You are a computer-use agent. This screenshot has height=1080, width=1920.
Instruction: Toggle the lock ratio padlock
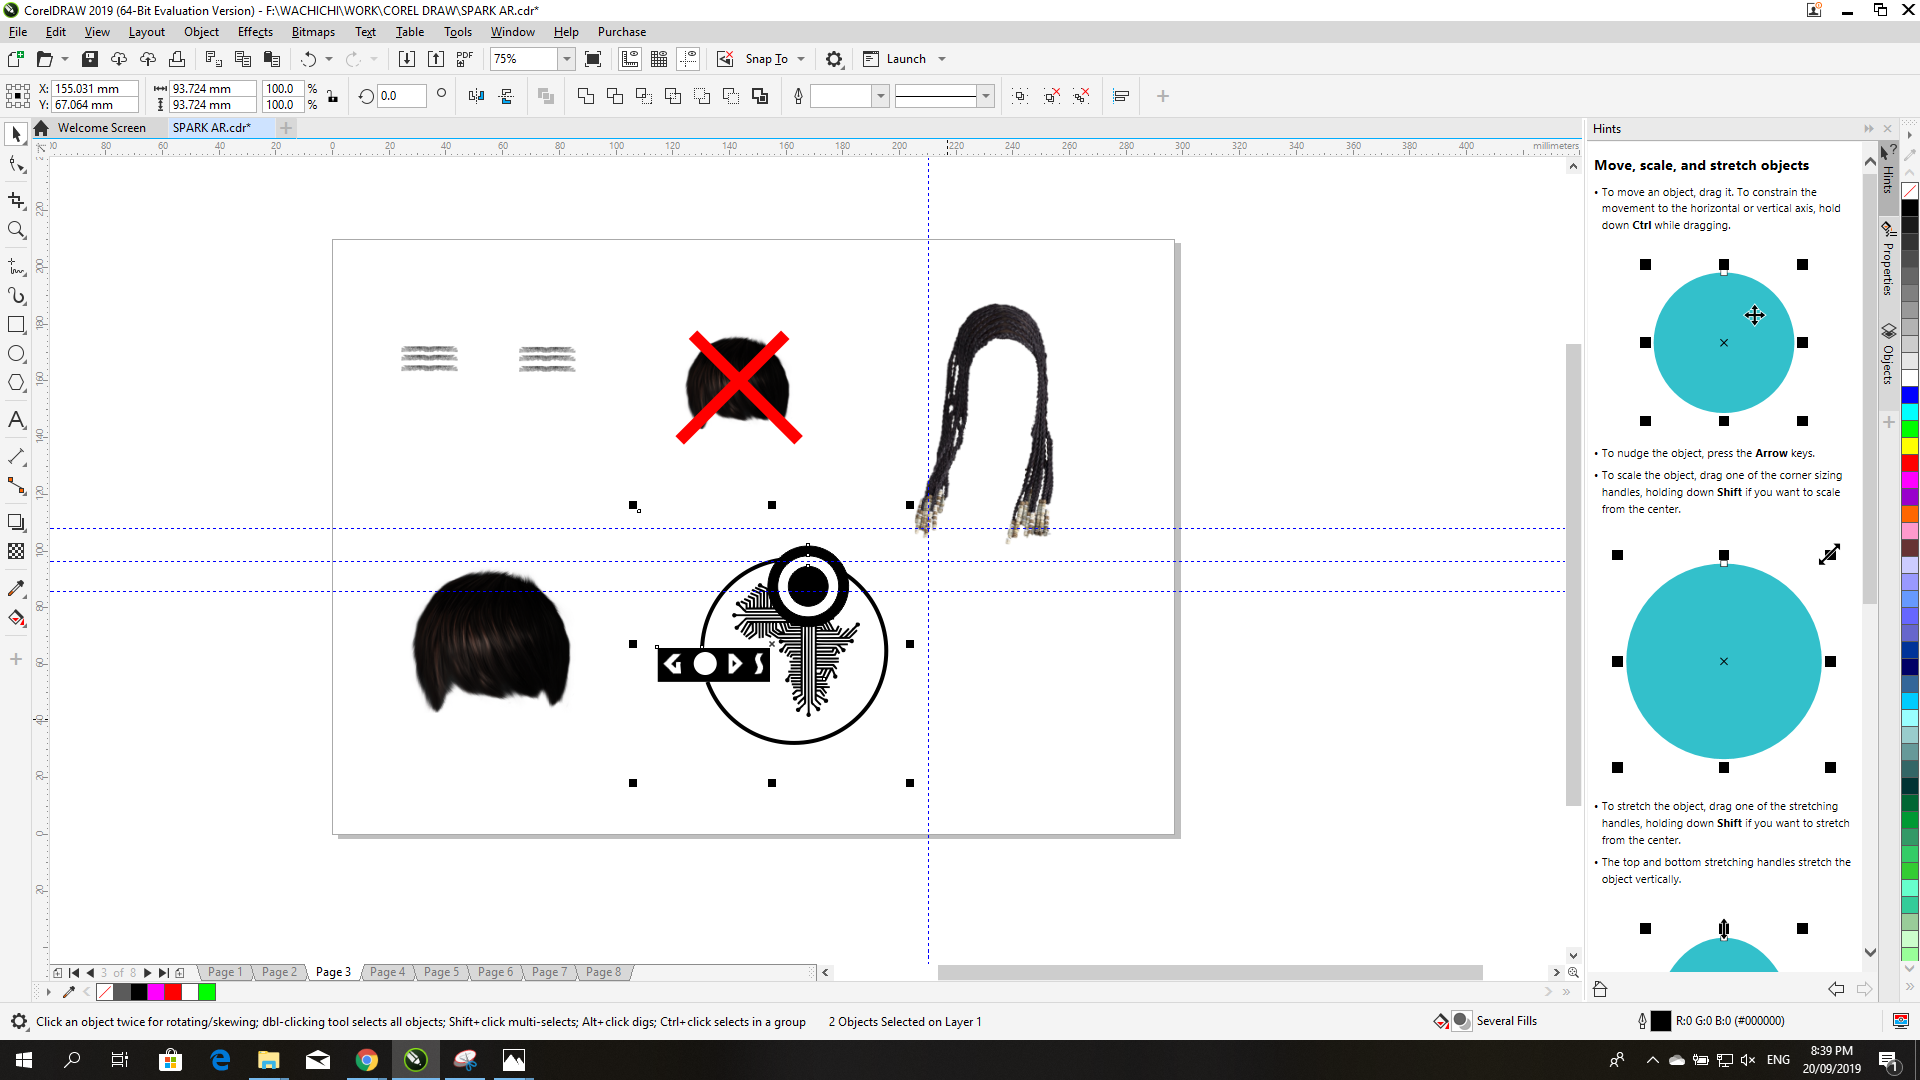pos(333,97)
